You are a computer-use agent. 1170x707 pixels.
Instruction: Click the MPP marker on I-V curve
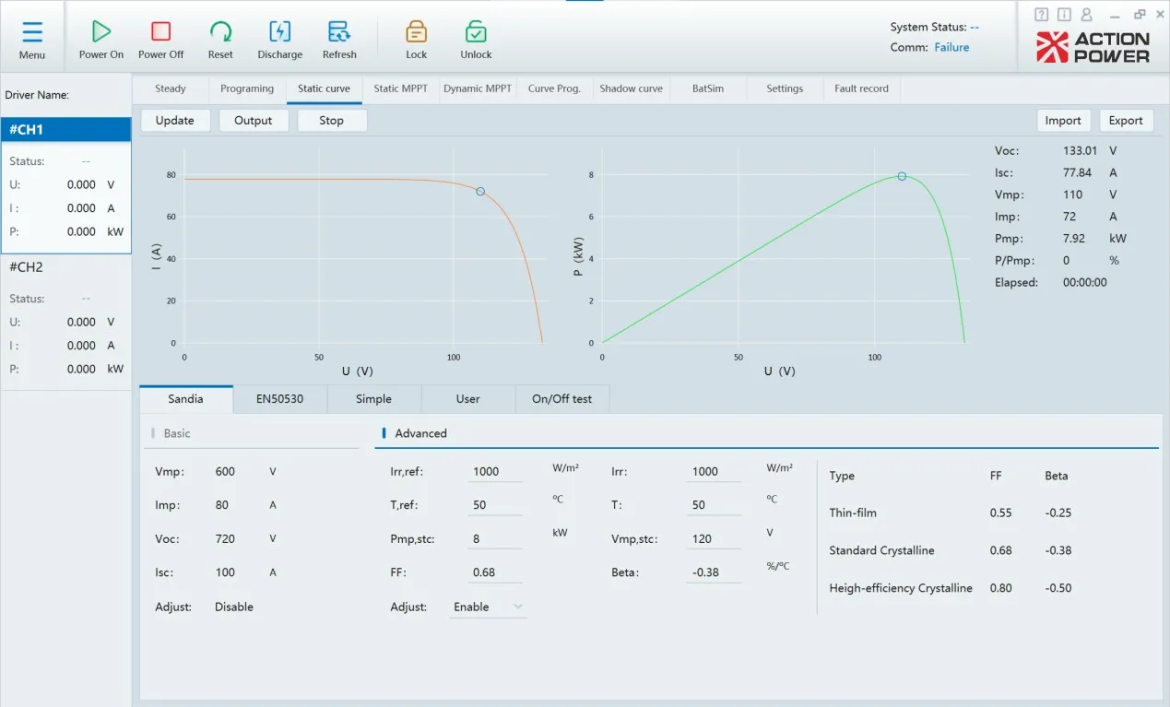coord(481,192)
